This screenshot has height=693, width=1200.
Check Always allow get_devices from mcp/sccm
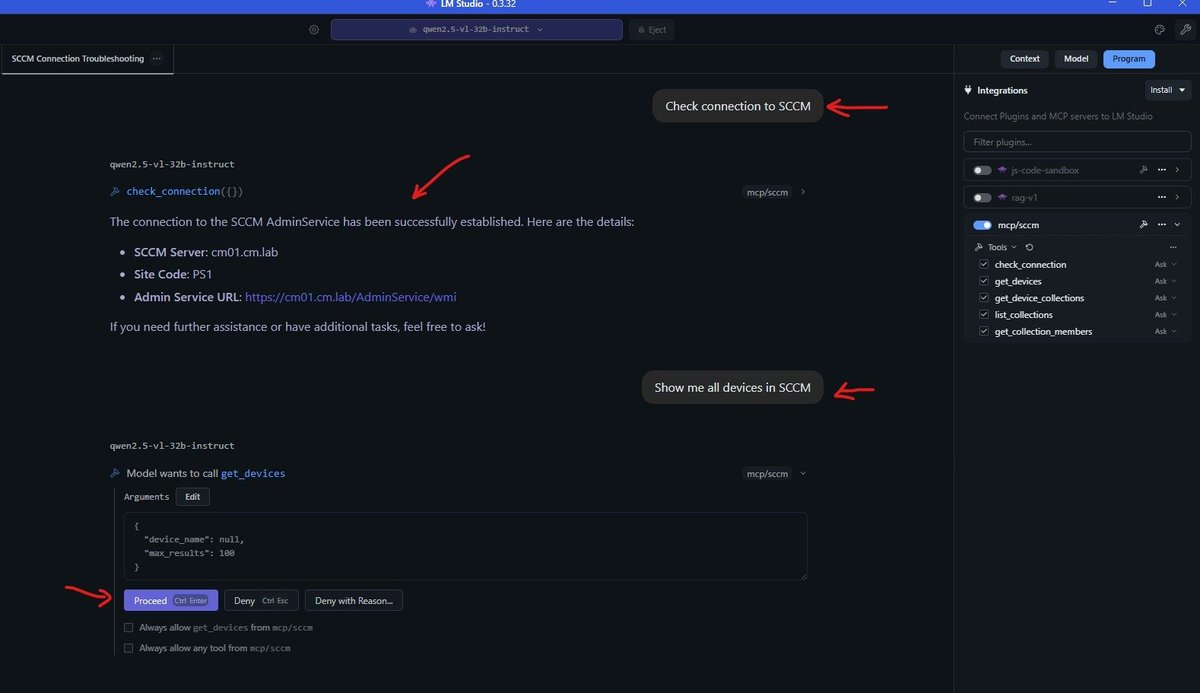(x=128, y=628)
